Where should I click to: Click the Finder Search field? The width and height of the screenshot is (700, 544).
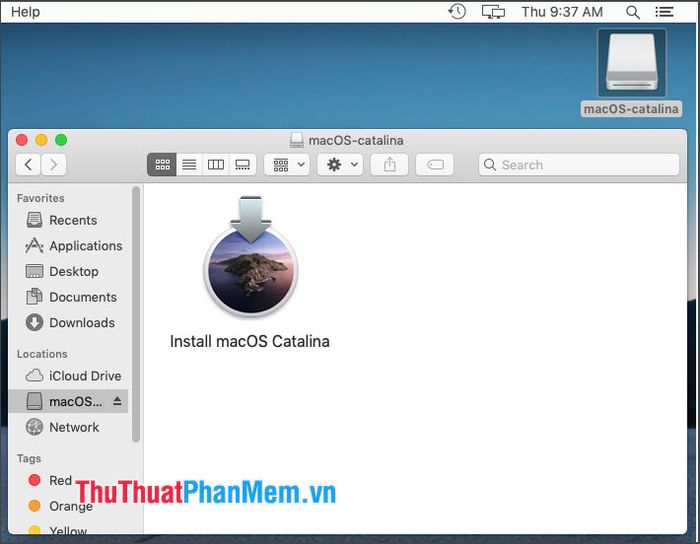[x=579, y=165]
